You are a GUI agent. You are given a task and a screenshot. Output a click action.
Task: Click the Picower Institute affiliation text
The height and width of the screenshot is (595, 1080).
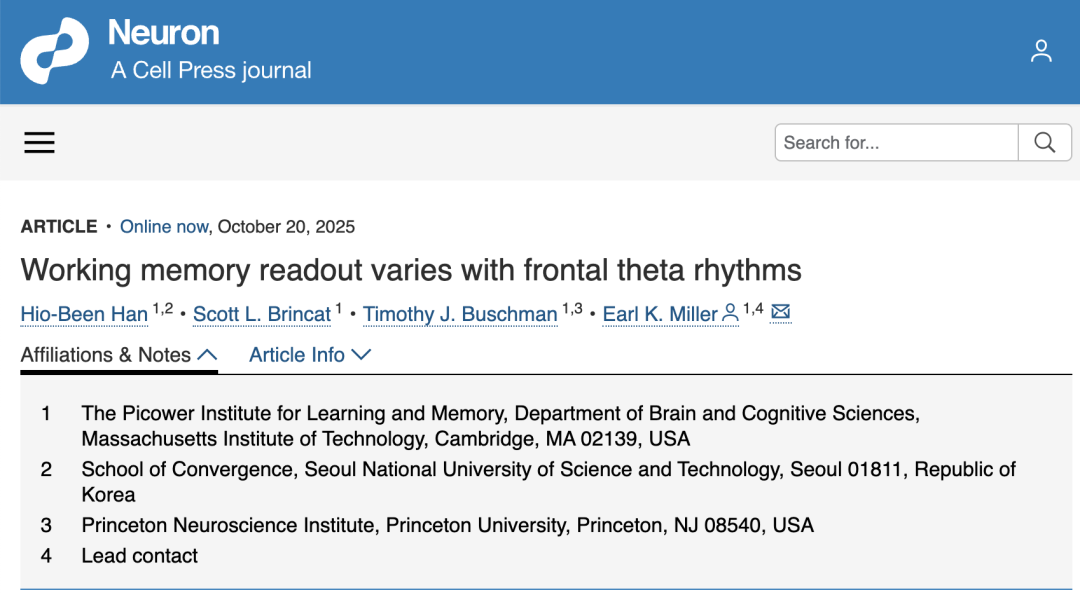click(x=501, y=426)
